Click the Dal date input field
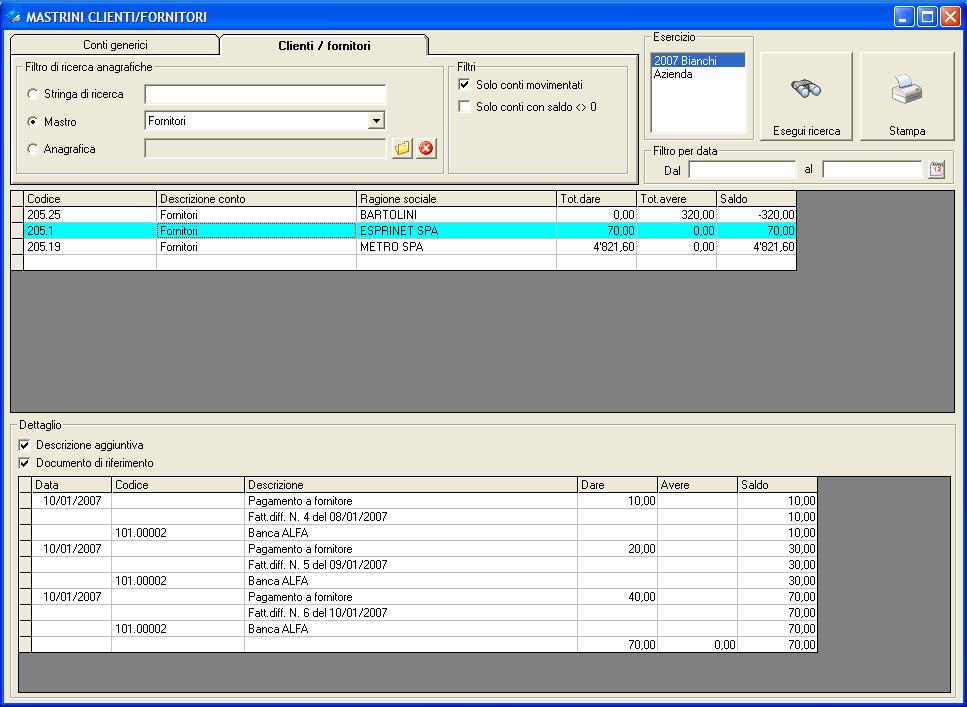Image resolution: width=967 pixels, height=707 pixels. [743, 170]
